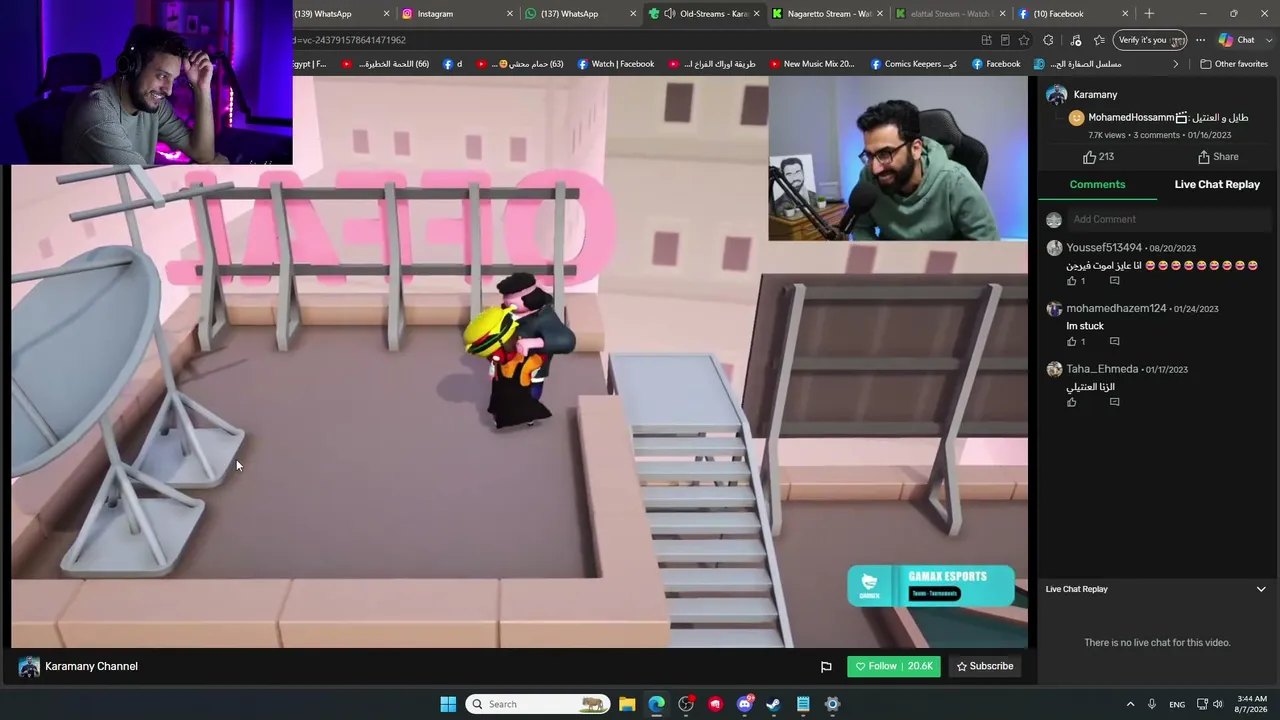This screenshot has height=720, width=1280.
Task: Open the volume control in system tray
Action: [x=1218, y=704]
